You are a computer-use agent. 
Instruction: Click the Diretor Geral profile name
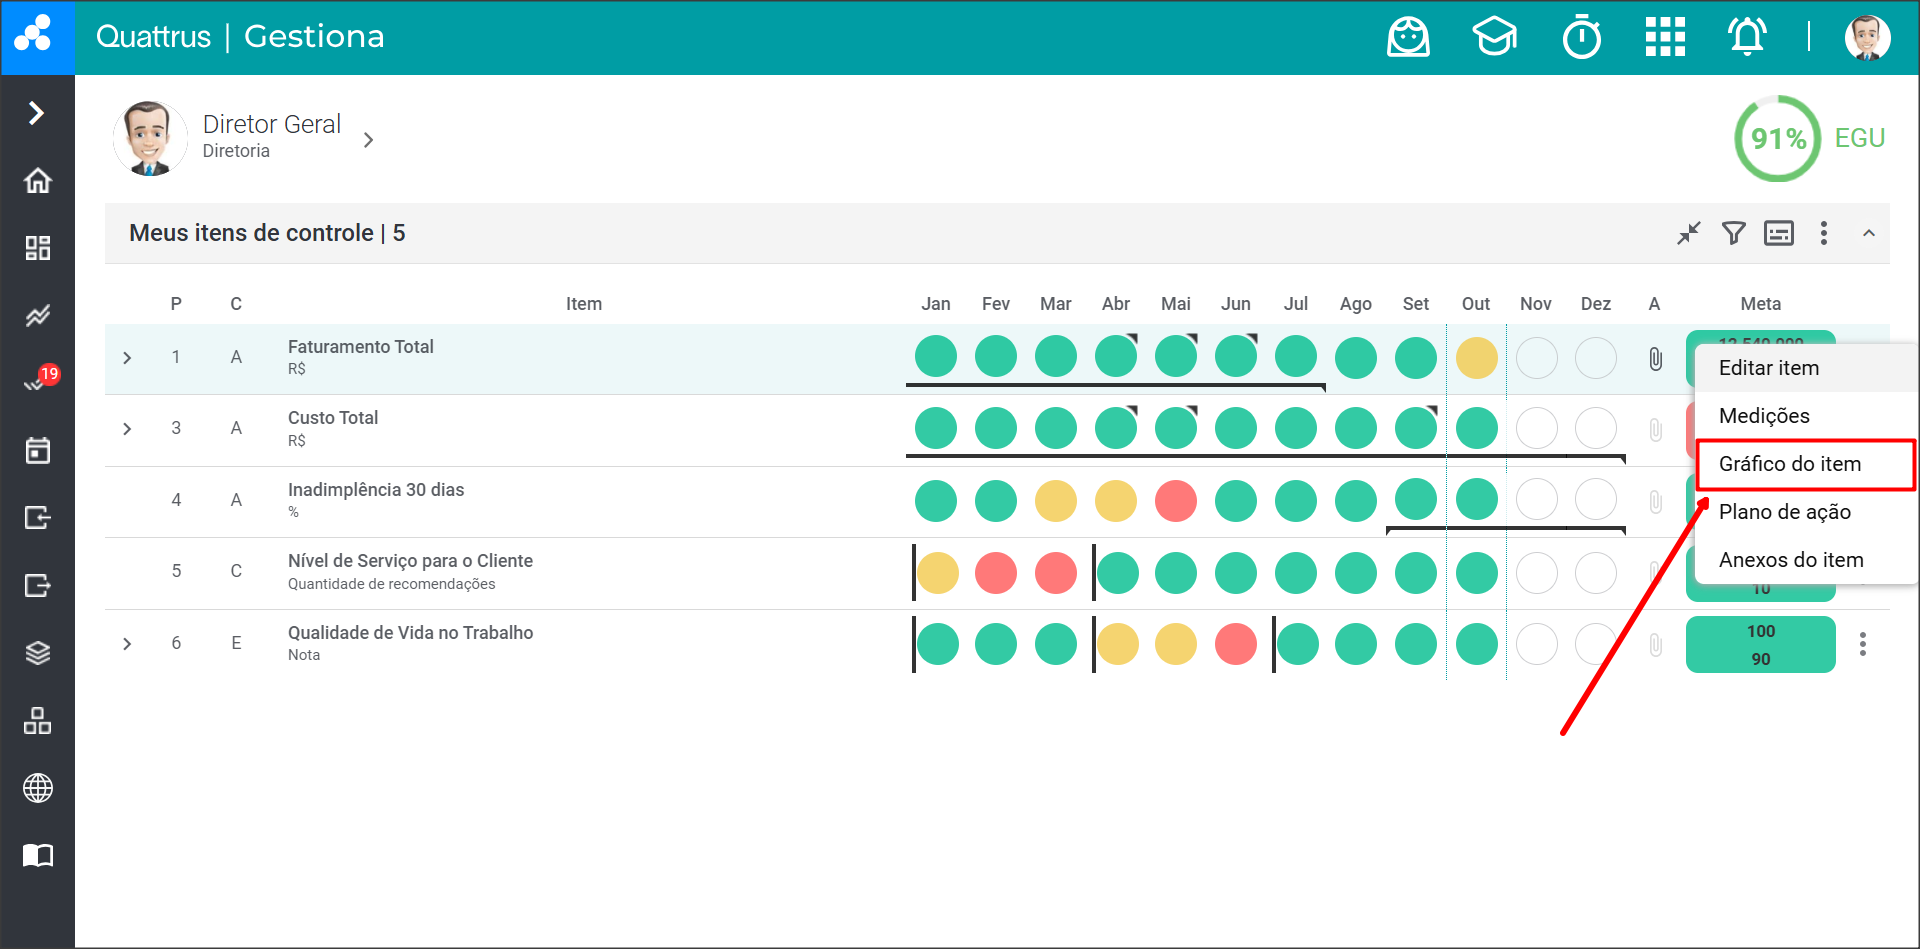(x=271, y=125)
